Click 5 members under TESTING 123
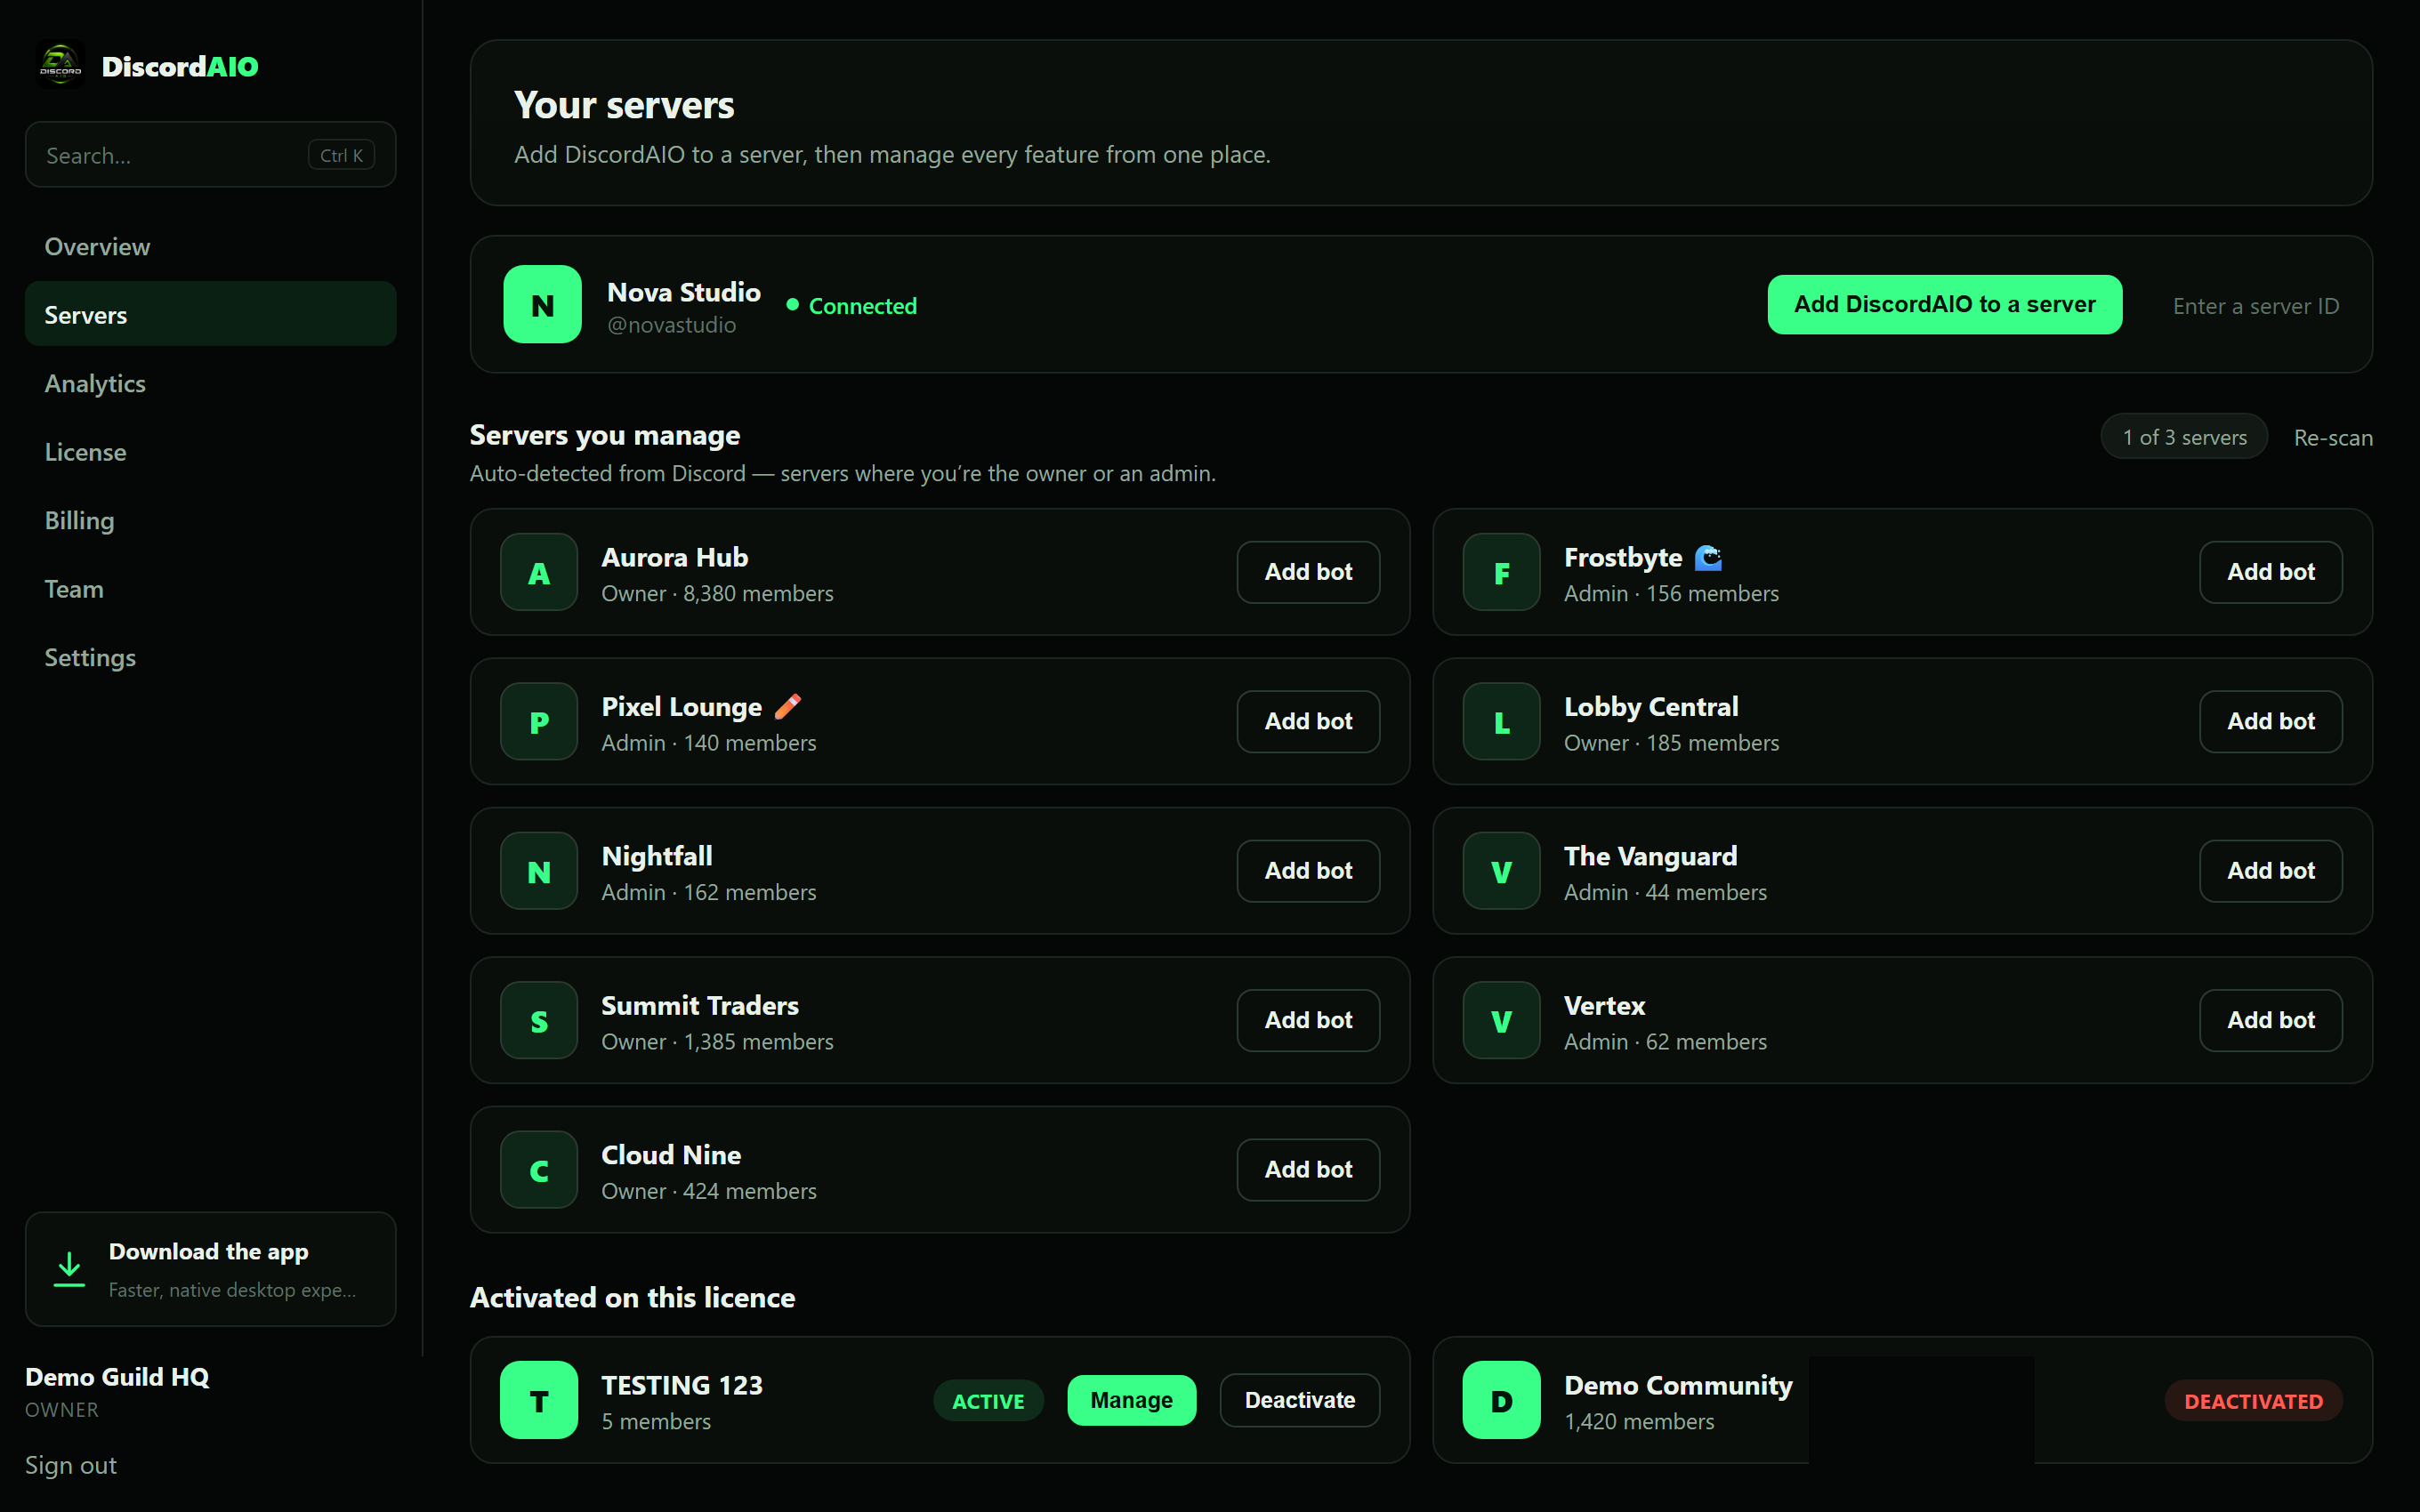The height and width of the screenshot is (1512, 2420). click(656, 1421)
